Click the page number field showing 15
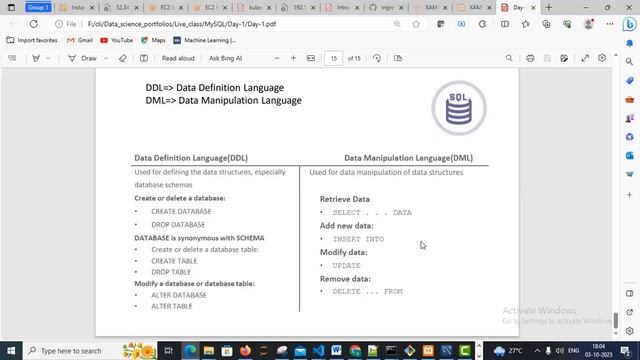This screenshot has height=360, width=640. (333, 58)
